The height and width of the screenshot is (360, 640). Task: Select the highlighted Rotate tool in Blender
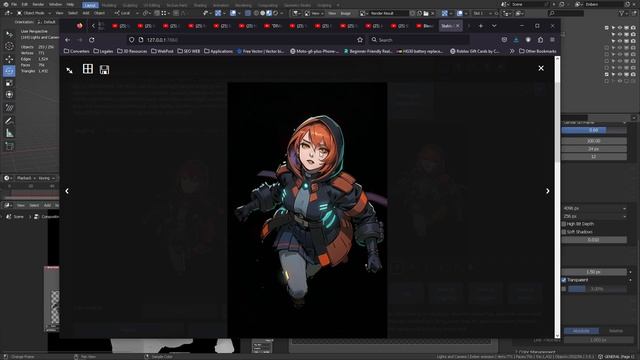[9, 71]
